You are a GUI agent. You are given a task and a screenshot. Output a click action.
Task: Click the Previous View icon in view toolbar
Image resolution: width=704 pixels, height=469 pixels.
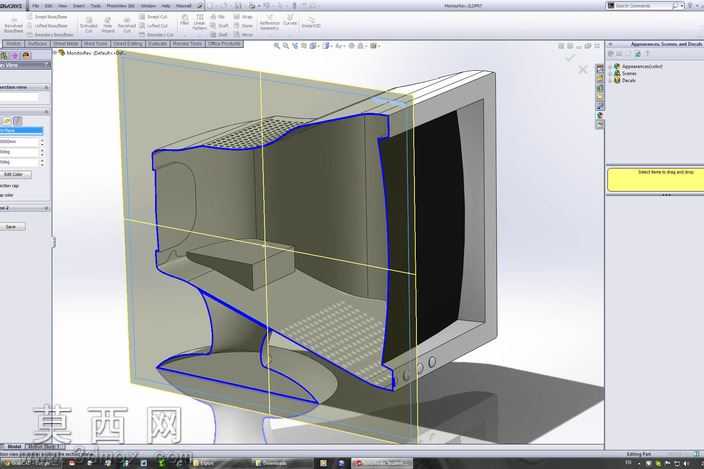click(295, 46)
